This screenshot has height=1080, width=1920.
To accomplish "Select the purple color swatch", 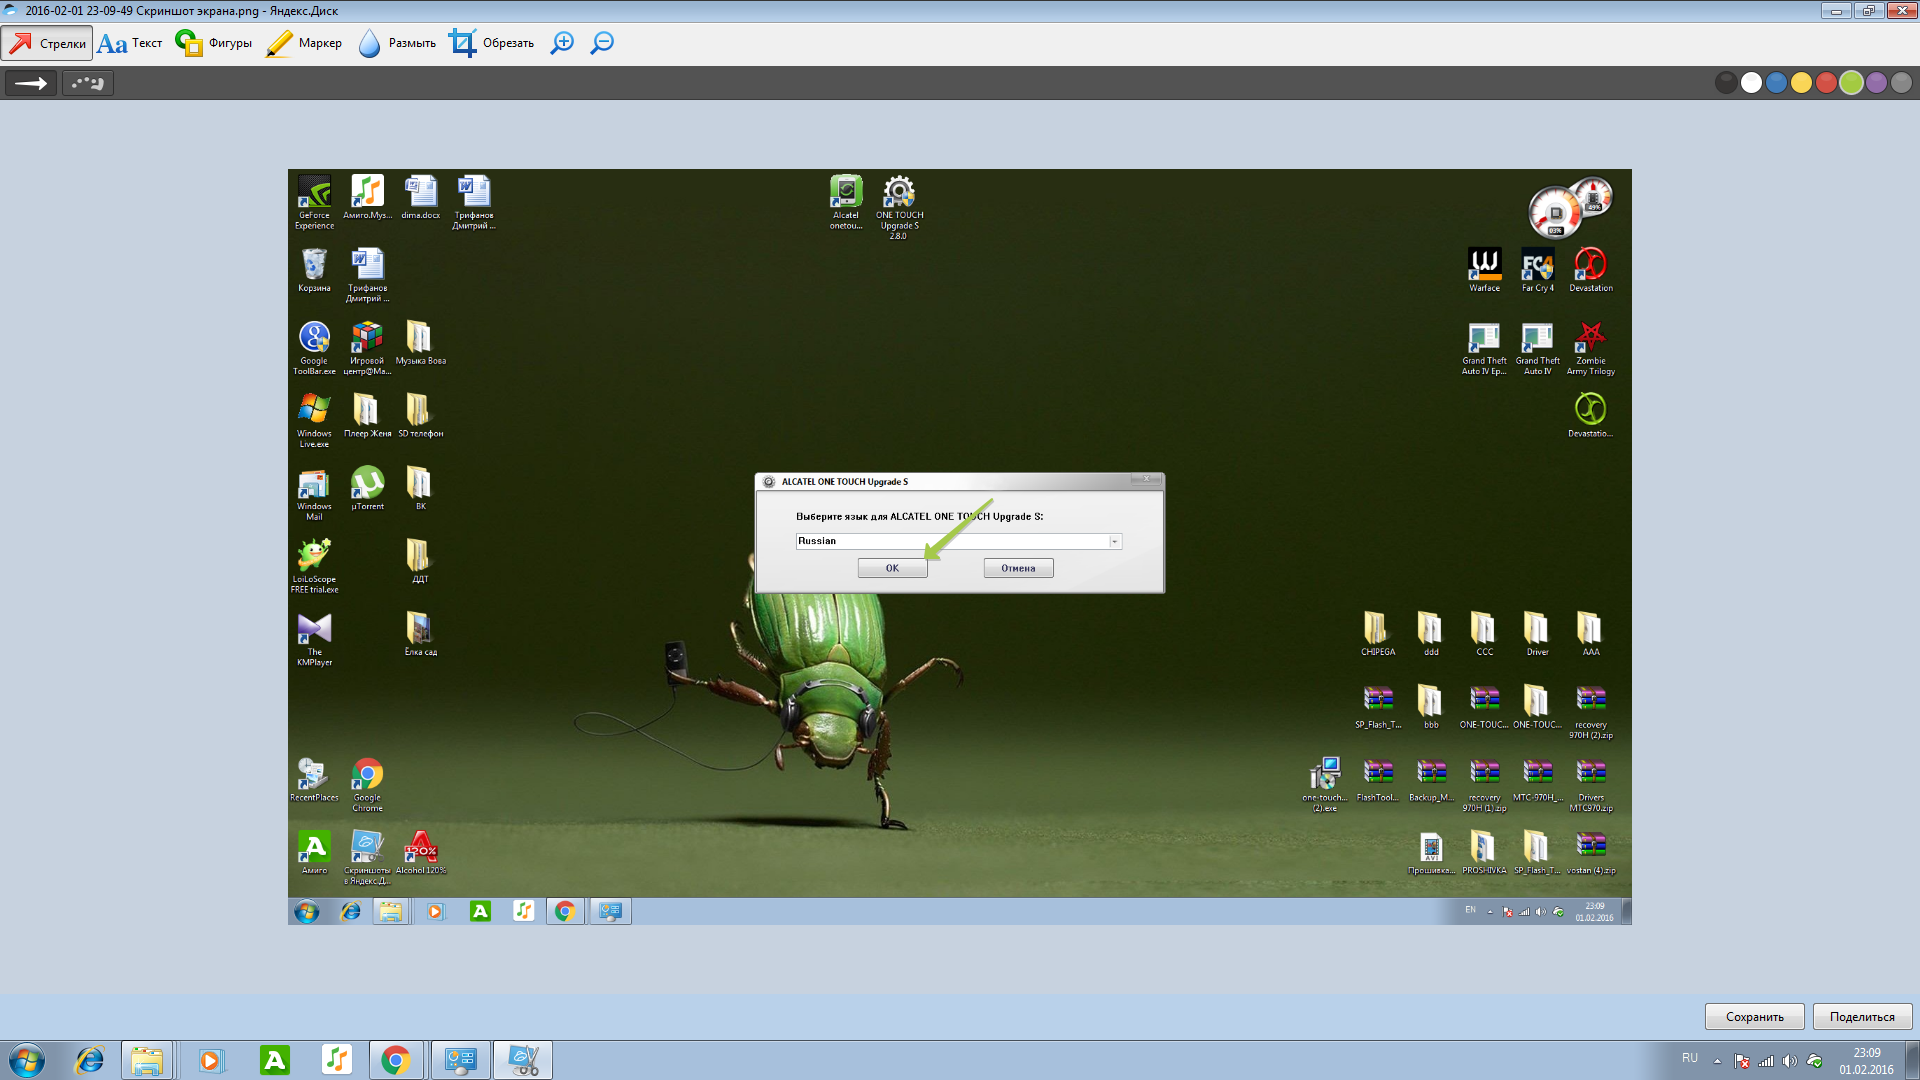I will (1876, 83).
